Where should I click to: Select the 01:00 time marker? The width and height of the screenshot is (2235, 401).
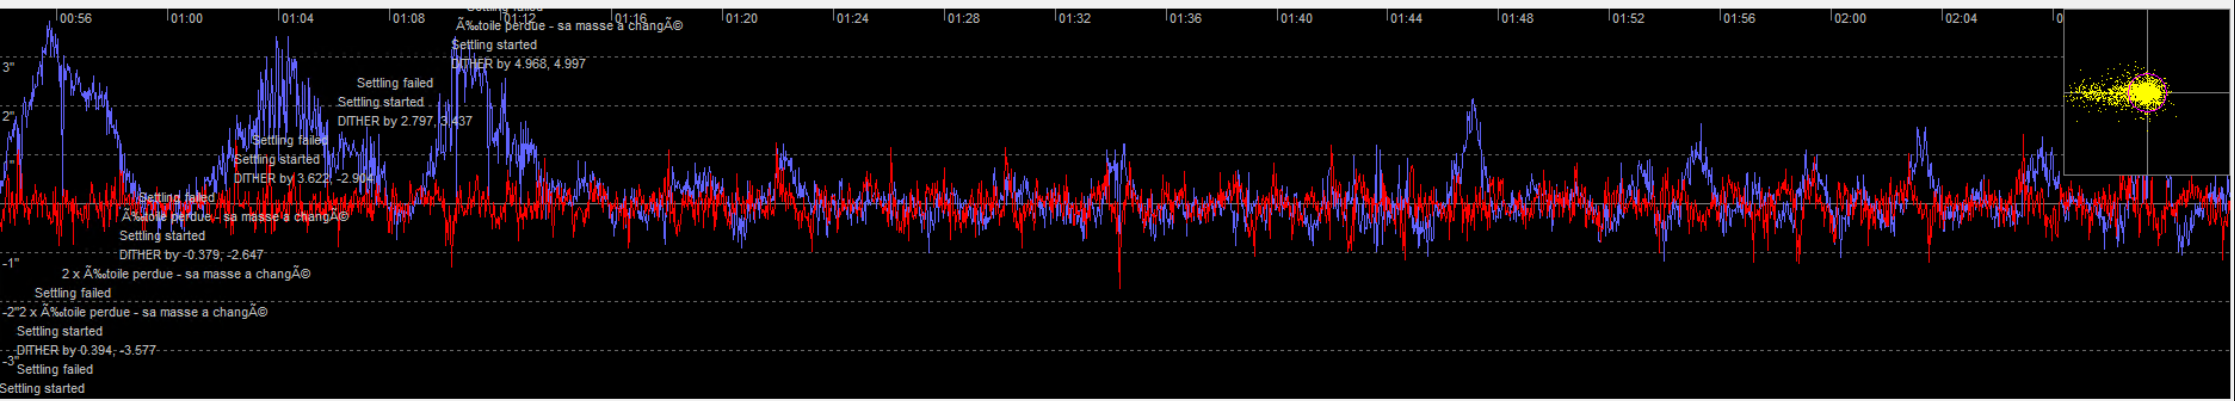(187, 18)
